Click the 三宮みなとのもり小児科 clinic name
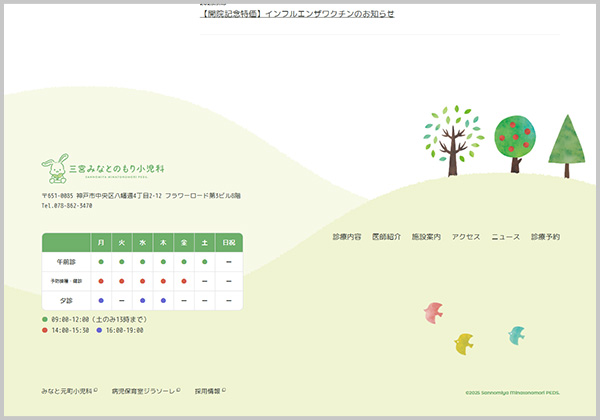600x420 pixels. pyautogui.click(x=123, y=167)
